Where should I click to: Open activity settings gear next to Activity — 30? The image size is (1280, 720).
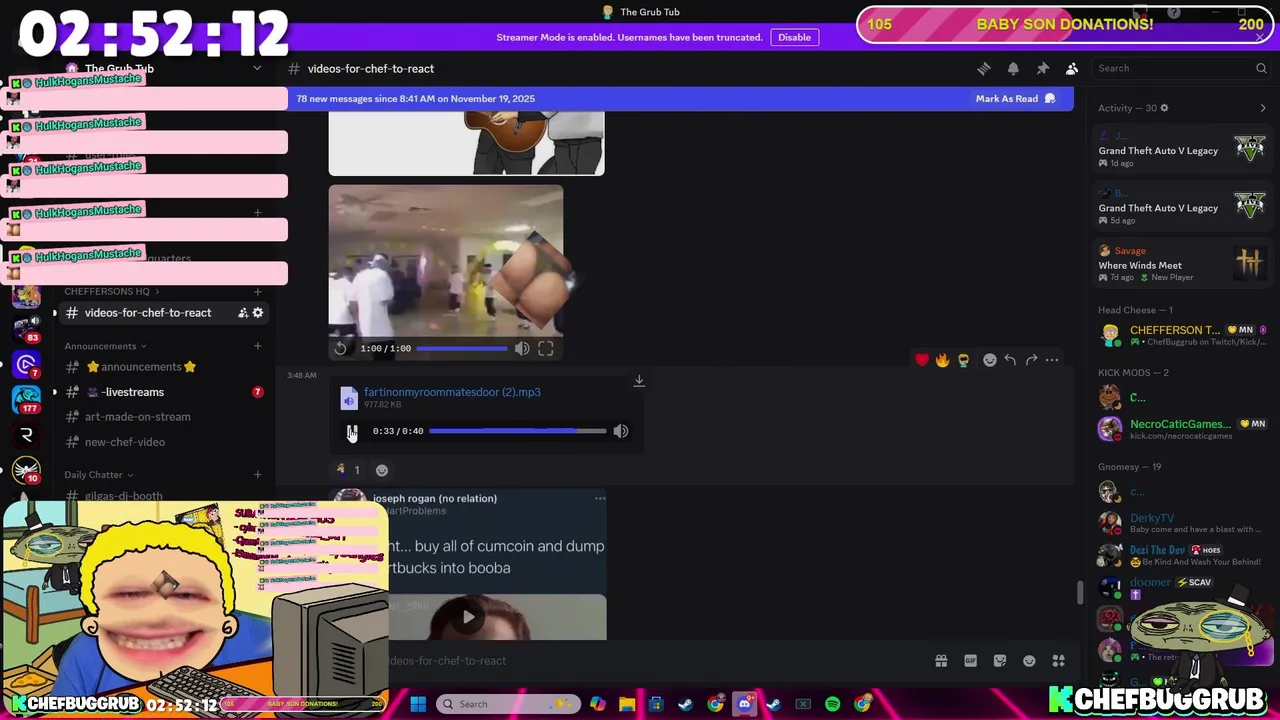click(1164, 108)
